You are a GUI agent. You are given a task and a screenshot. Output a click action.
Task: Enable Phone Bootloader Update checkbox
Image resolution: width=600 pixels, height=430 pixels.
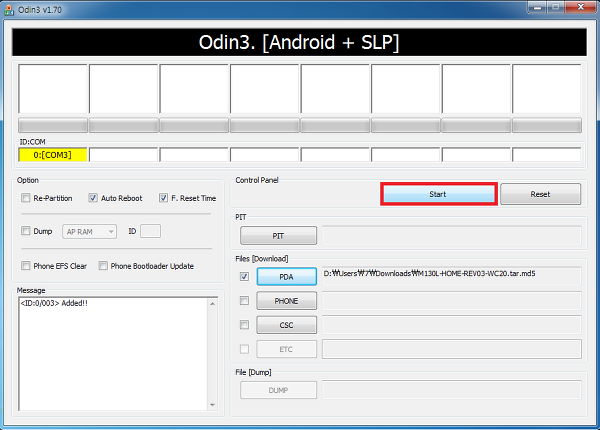pos(103,265)
